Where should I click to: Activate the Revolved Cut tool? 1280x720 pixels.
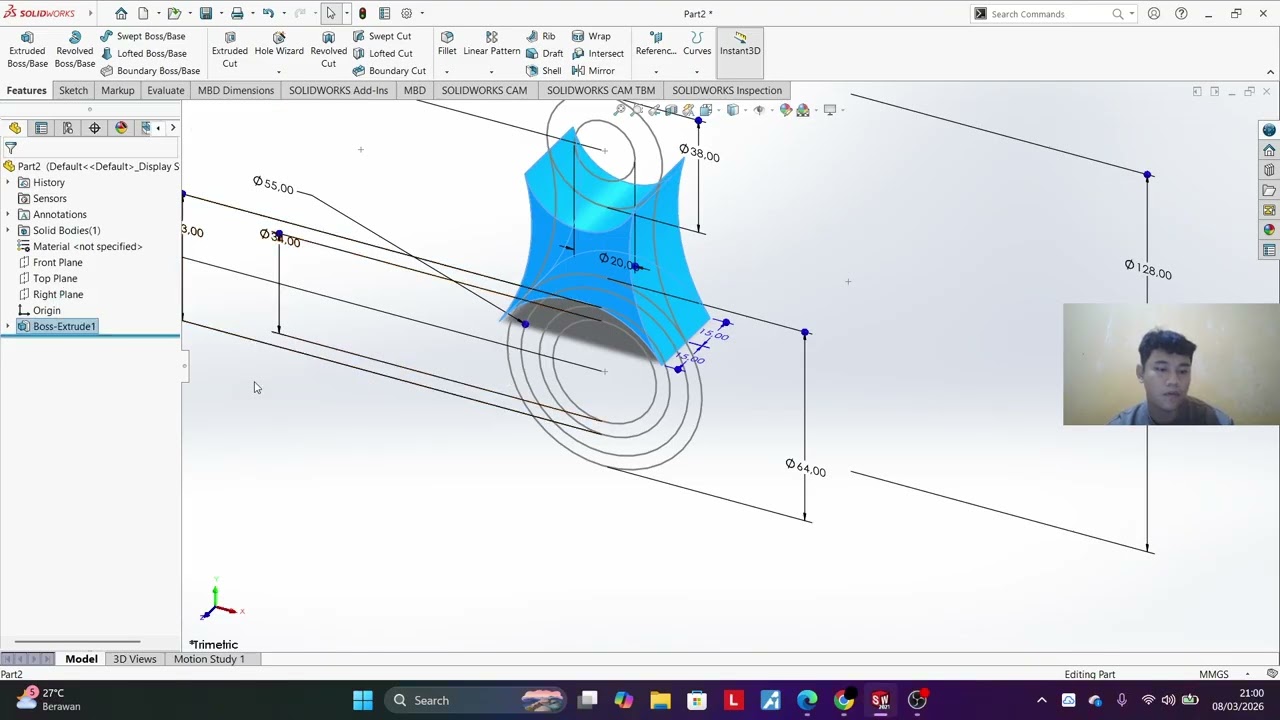click(x=328, y=50)
